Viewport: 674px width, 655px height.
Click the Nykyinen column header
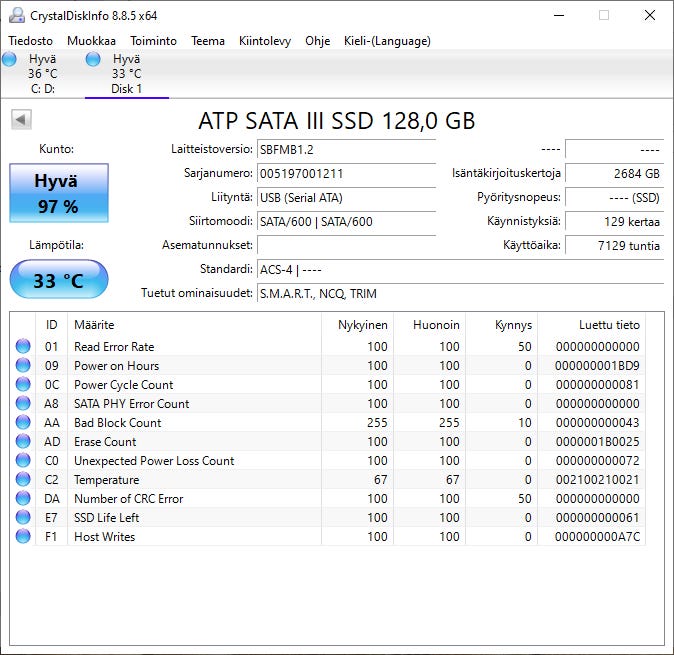pyautogui.click(x=362, y=325)
